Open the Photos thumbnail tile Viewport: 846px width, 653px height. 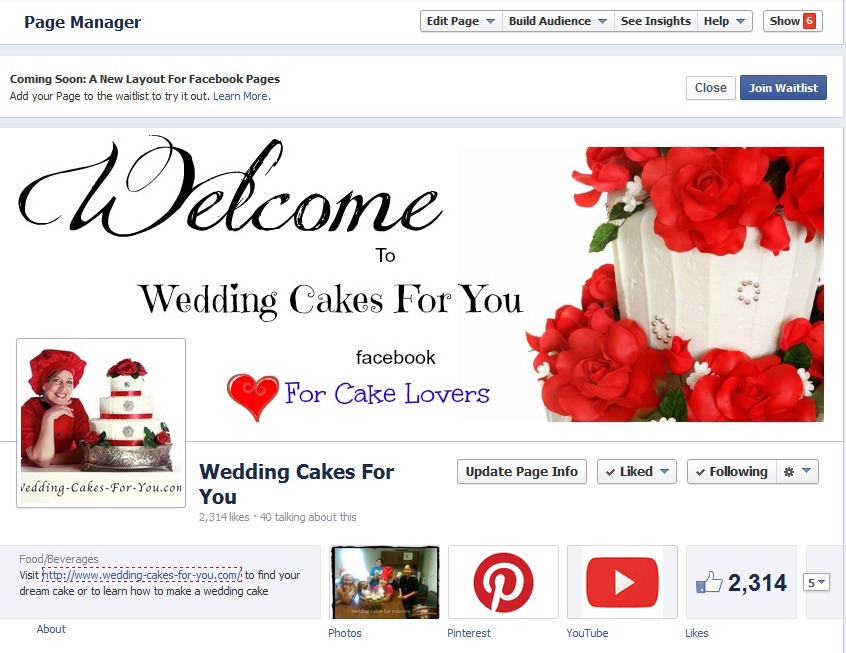pos(385,582)
